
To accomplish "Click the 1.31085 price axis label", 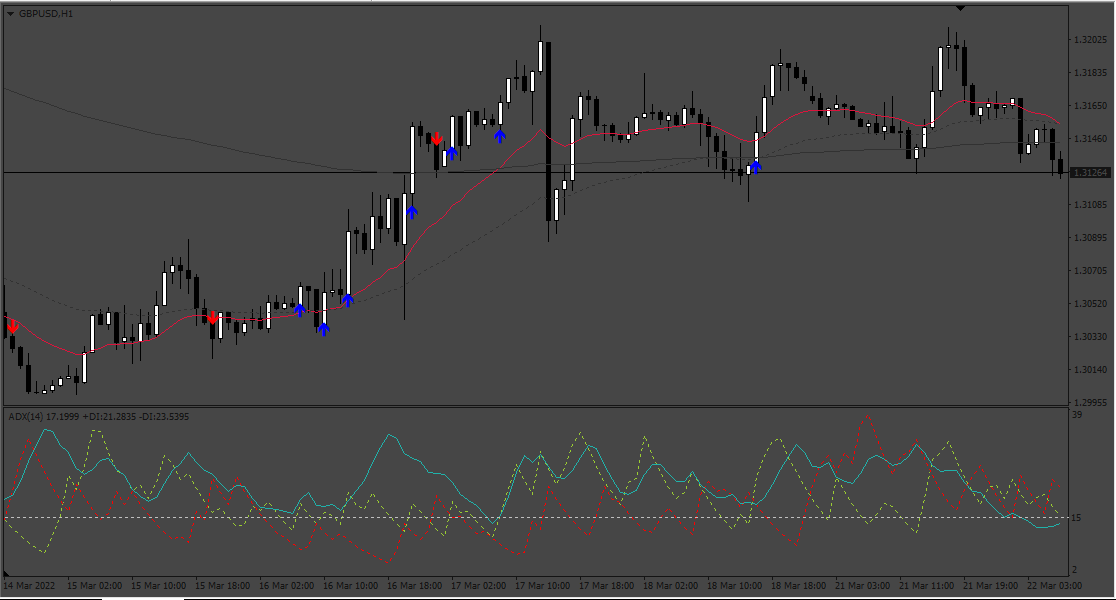I will (x=1090, y=205).
